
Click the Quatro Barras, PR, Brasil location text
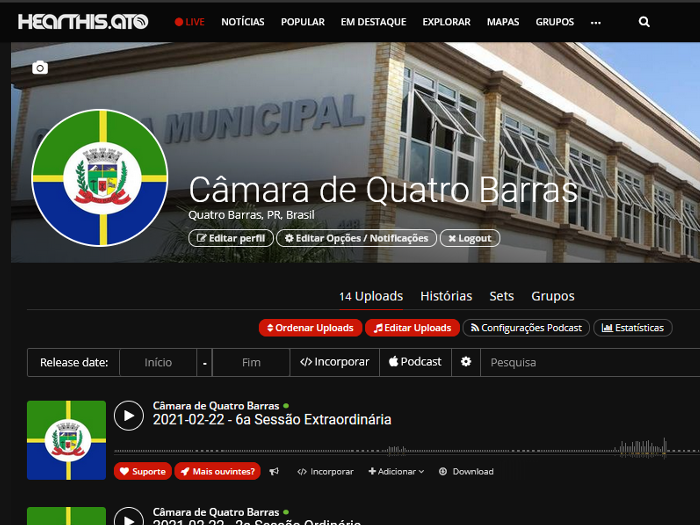tap(251, 215)
